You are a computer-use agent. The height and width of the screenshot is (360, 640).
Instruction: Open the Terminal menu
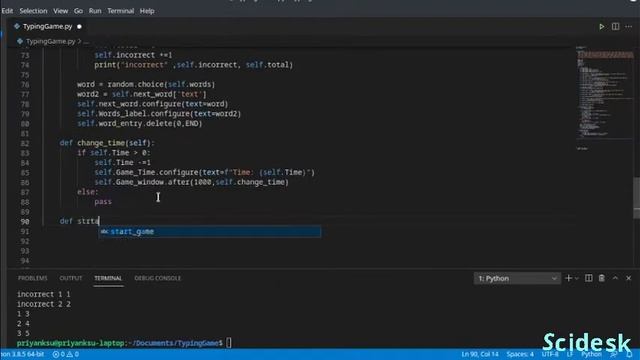120,11
